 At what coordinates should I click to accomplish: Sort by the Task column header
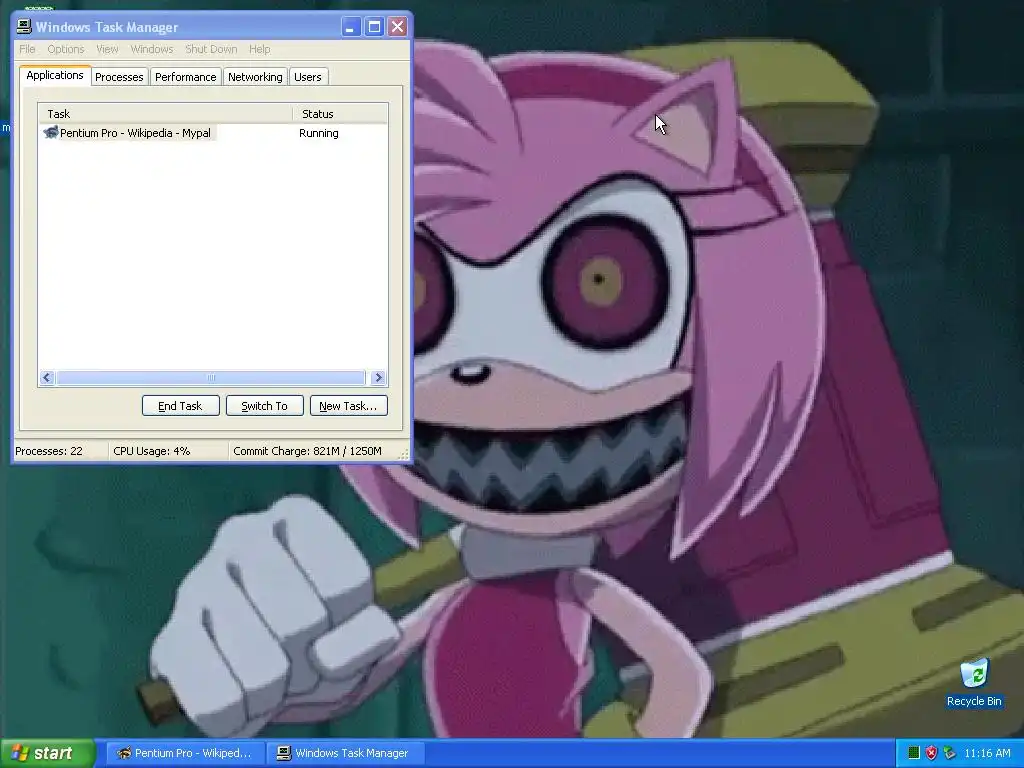point(165,114)
